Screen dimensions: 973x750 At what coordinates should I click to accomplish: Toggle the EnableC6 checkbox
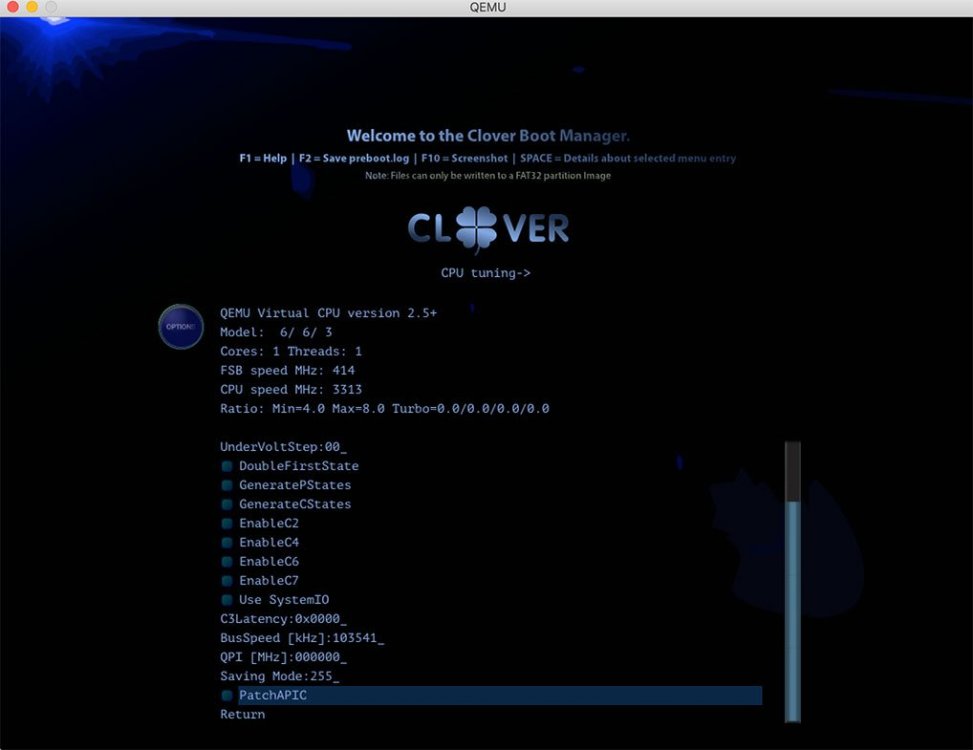coord(227,562)
